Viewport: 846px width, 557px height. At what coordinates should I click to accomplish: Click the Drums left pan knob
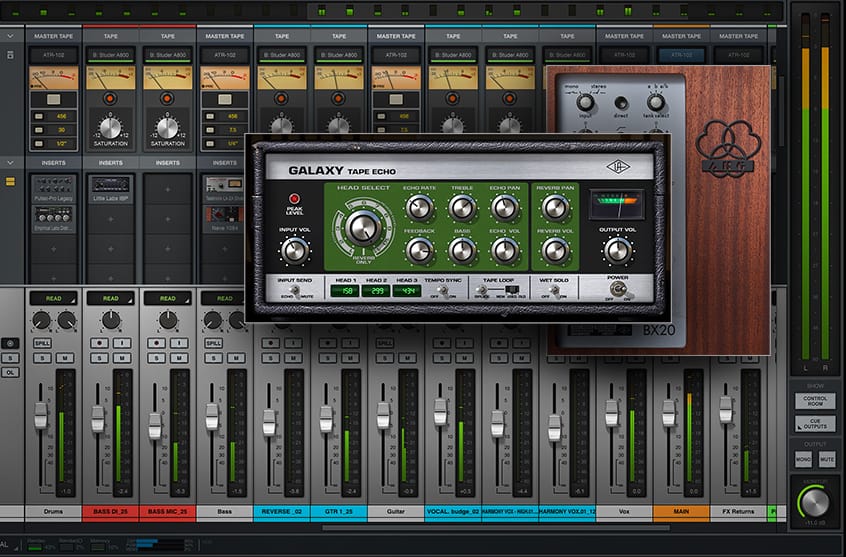pos(42,321)
